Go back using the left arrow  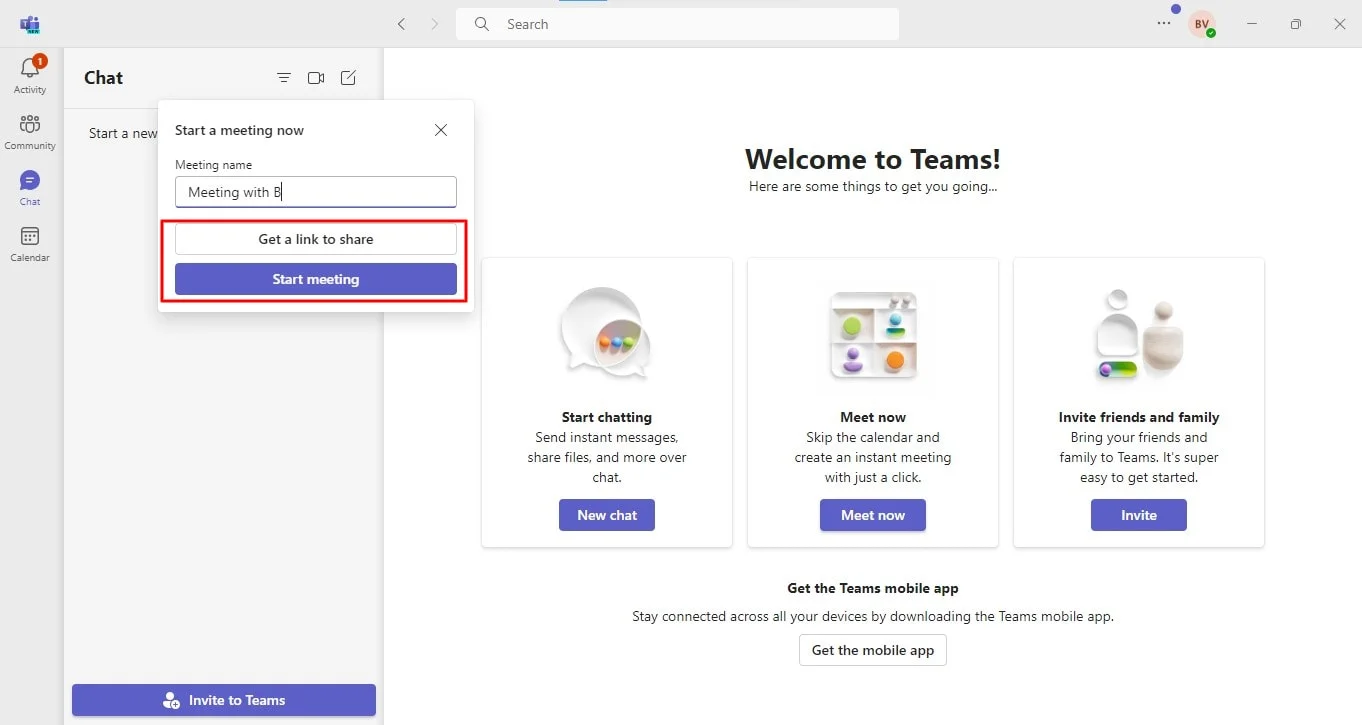tap(402, 24)
